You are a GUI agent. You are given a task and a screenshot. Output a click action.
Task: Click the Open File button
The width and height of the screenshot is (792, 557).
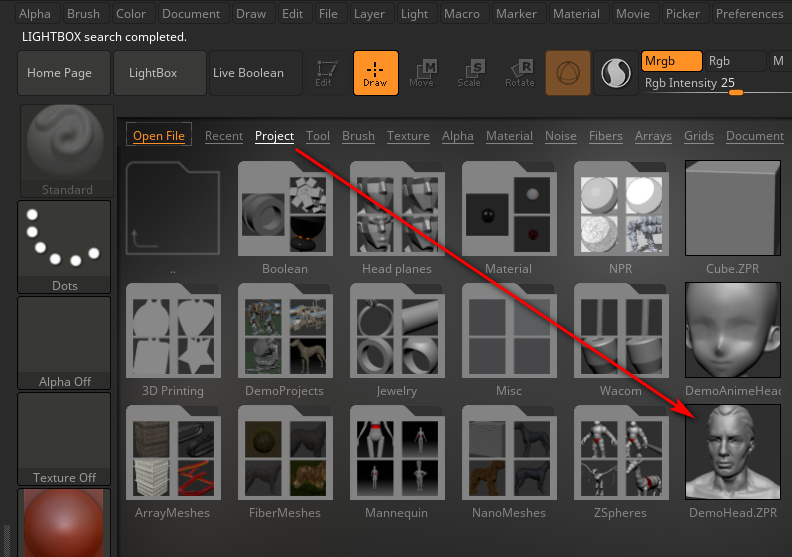[159, 136]
